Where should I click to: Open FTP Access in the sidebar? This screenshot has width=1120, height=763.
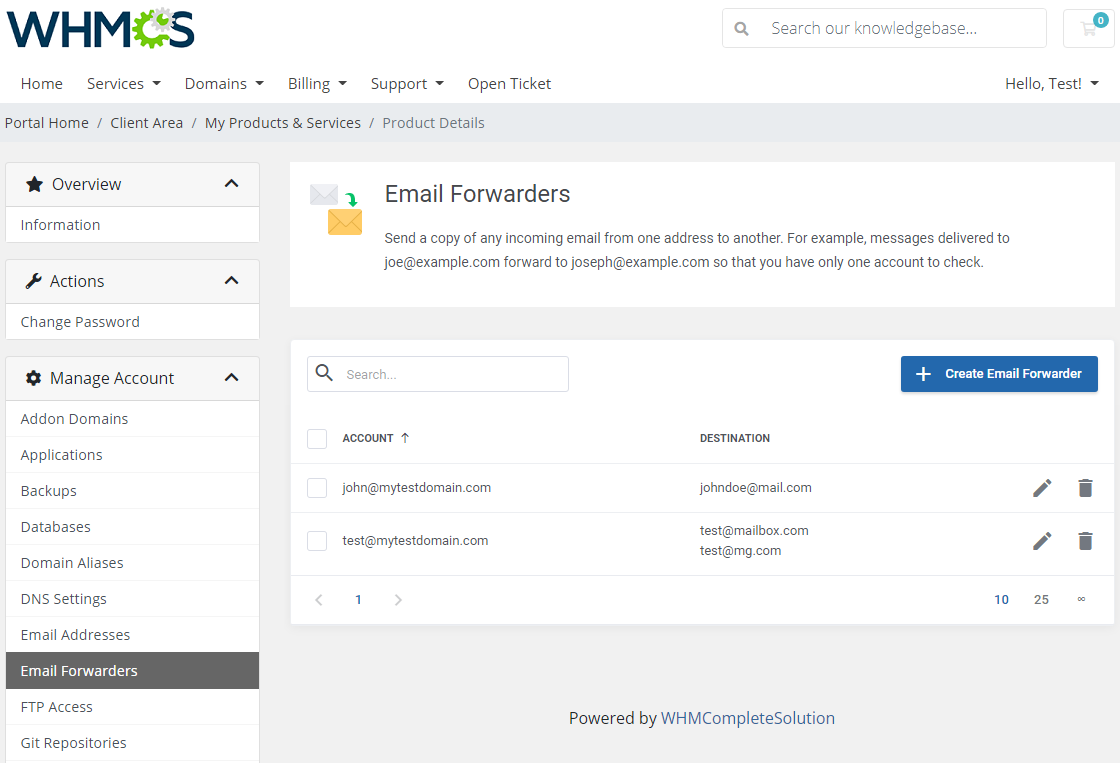click(132, 707)
